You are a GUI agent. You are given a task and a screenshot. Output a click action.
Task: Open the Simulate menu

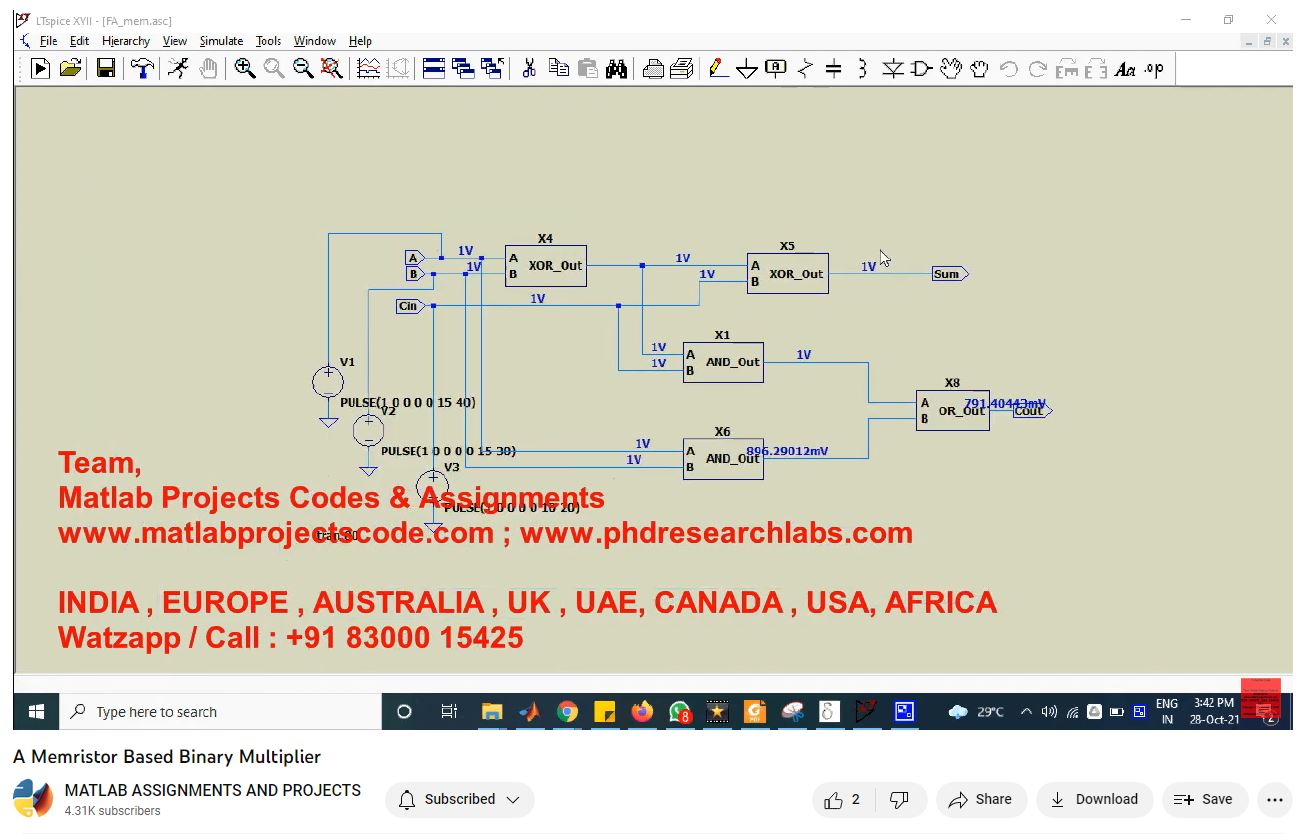(221, 41)
